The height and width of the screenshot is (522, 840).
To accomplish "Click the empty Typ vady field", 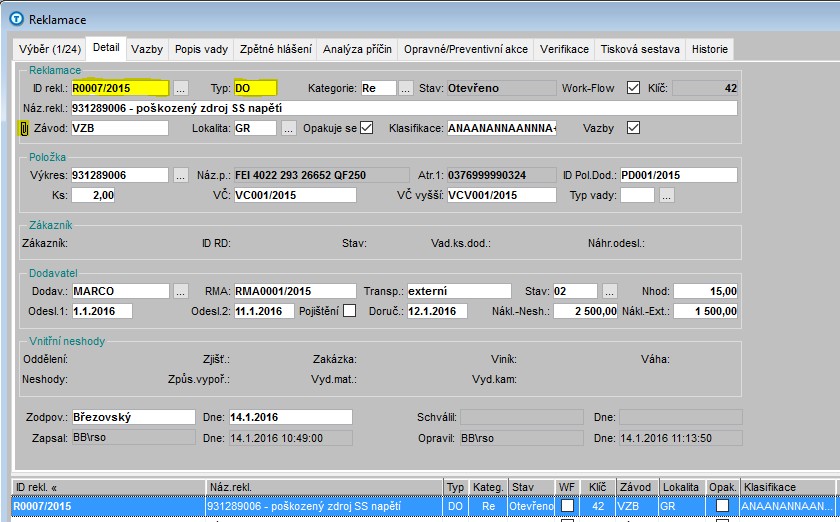I will 637,195.
